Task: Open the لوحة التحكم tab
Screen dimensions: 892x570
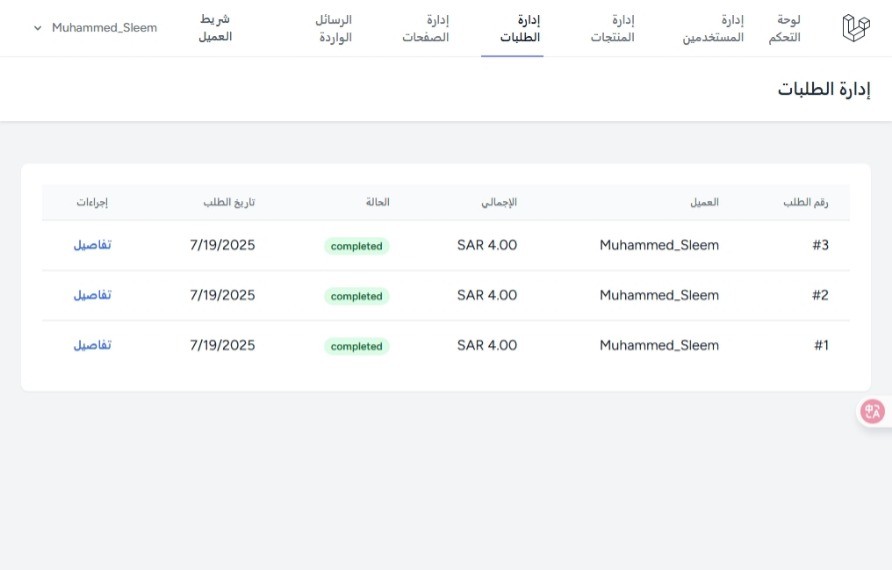Action: click(784, 28)
